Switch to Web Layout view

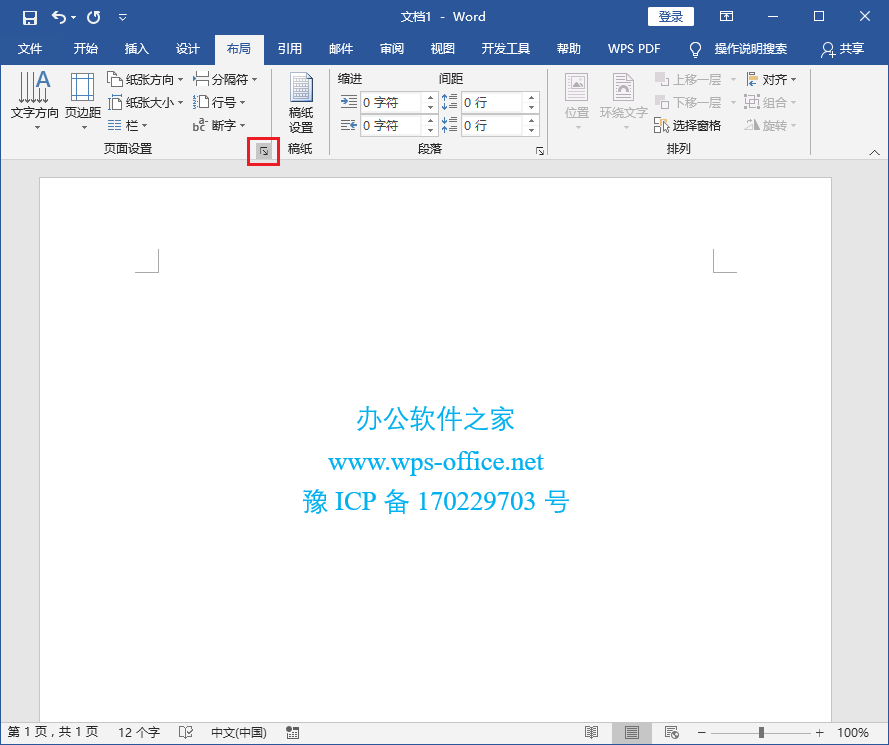pos(671,733)
